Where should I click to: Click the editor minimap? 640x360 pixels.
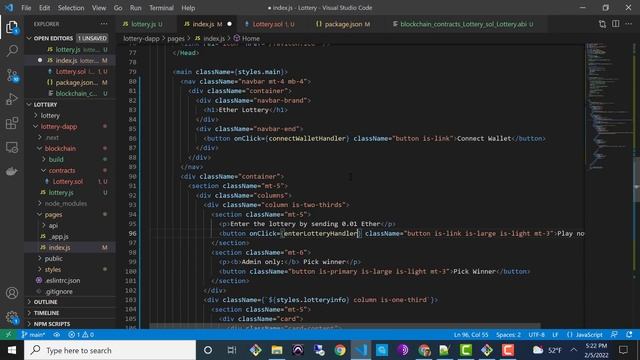click(608, 106)
